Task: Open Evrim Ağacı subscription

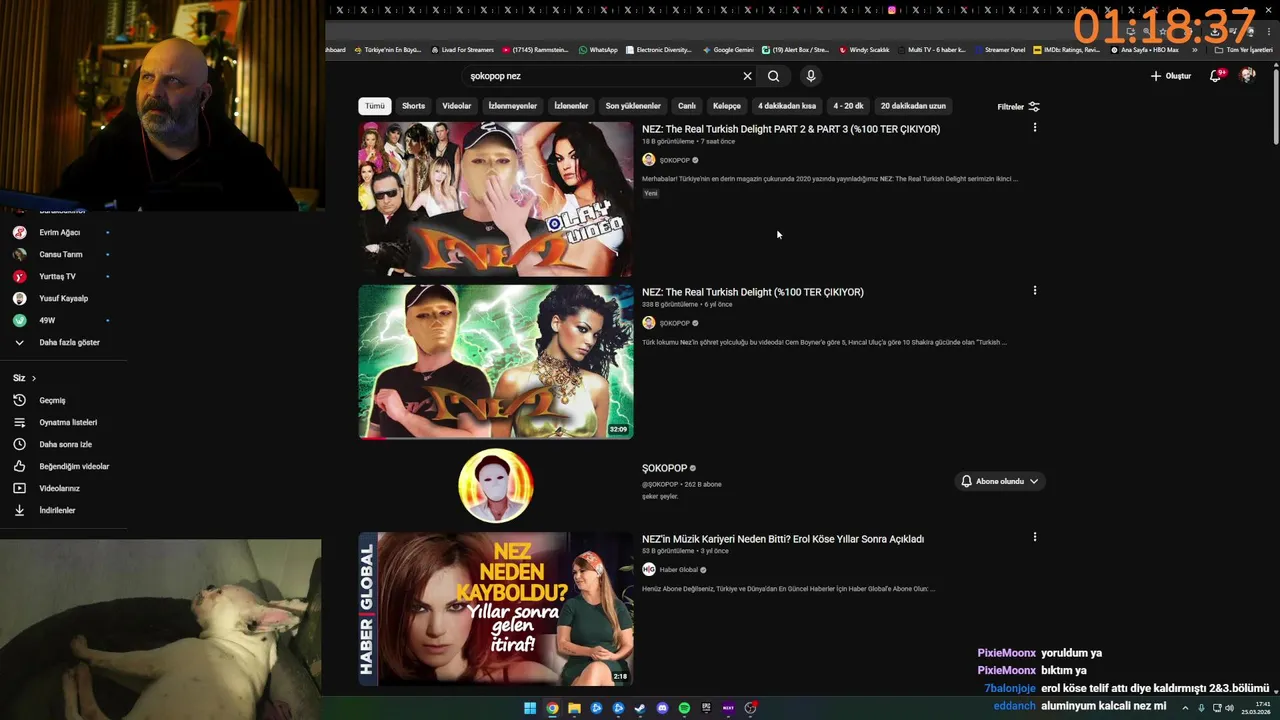Action: 60,232
